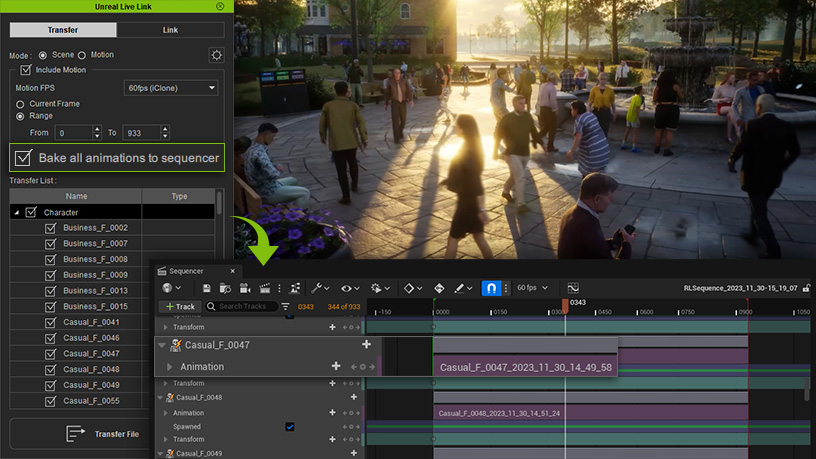Screen dimensions: 816x459
Task: Open the curve editor icon
Action: tap(573, 288)
